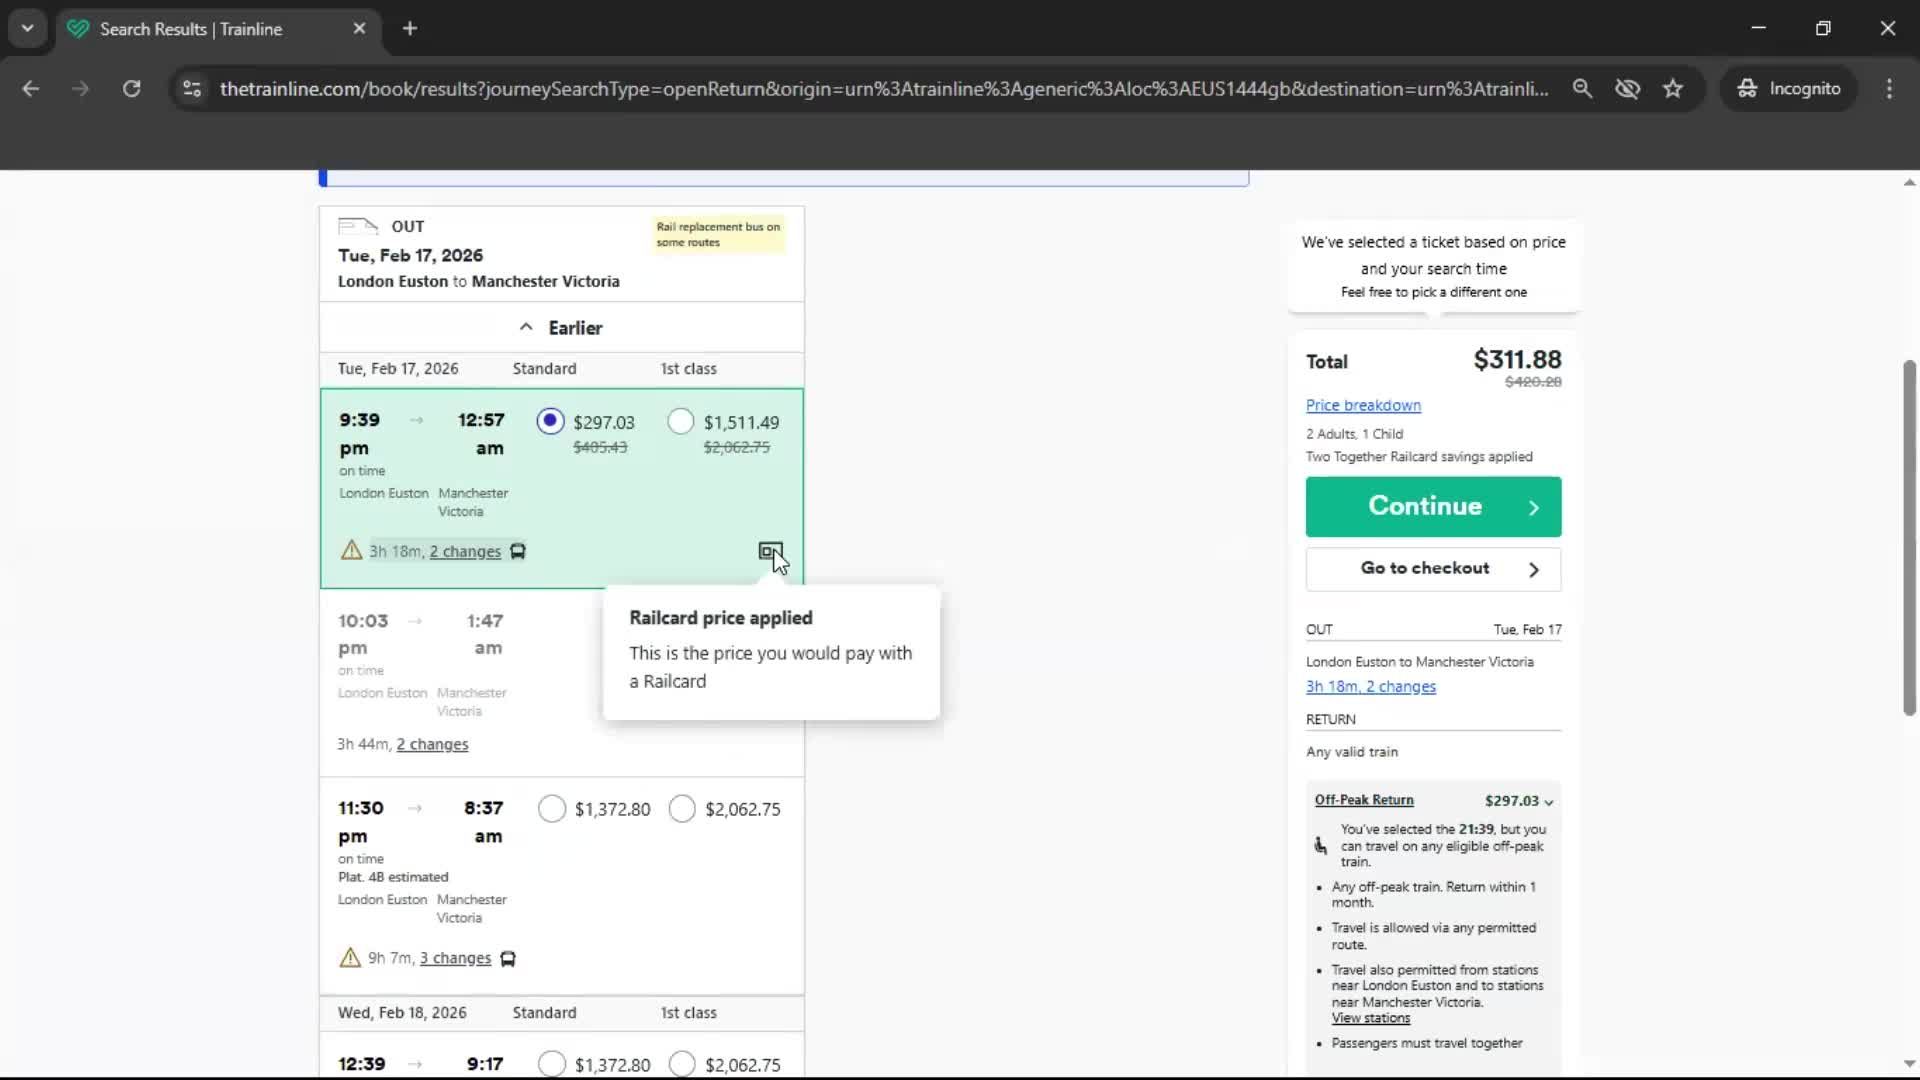1920x1080 pixels.
Task: Bookmark this page with the star icon
Action: 1673,89
